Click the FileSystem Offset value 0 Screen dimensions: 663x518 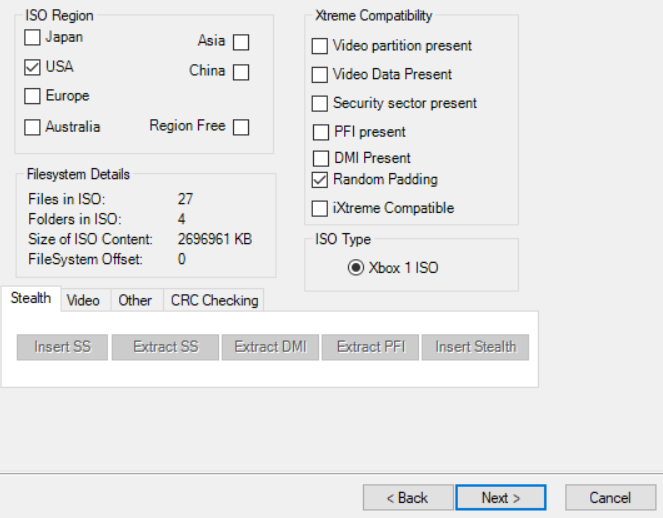[x=182, y=259]
